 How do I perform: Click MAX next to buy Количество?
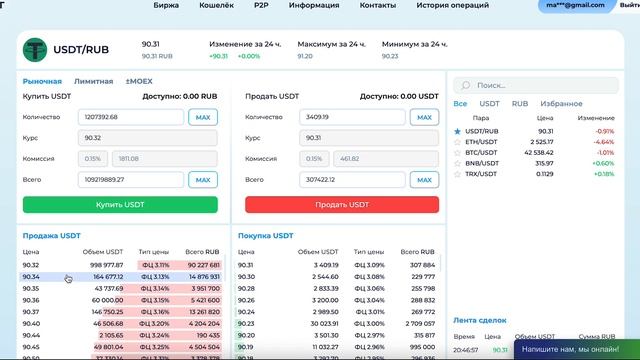(203, 117)
